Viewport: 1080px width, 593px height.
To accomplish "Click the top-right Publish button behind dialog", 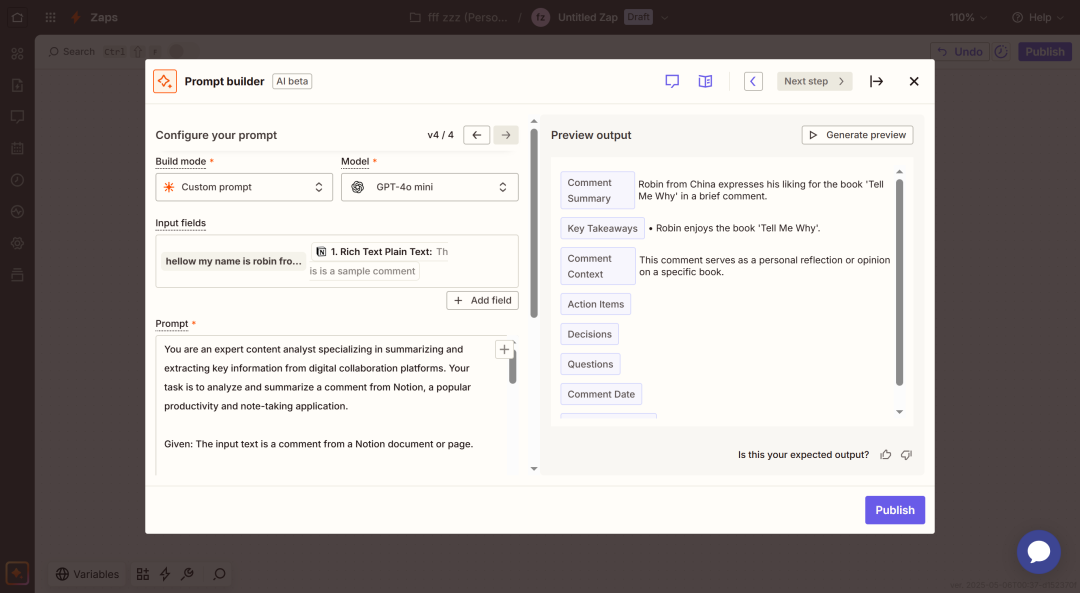I will coord(1045,52).
